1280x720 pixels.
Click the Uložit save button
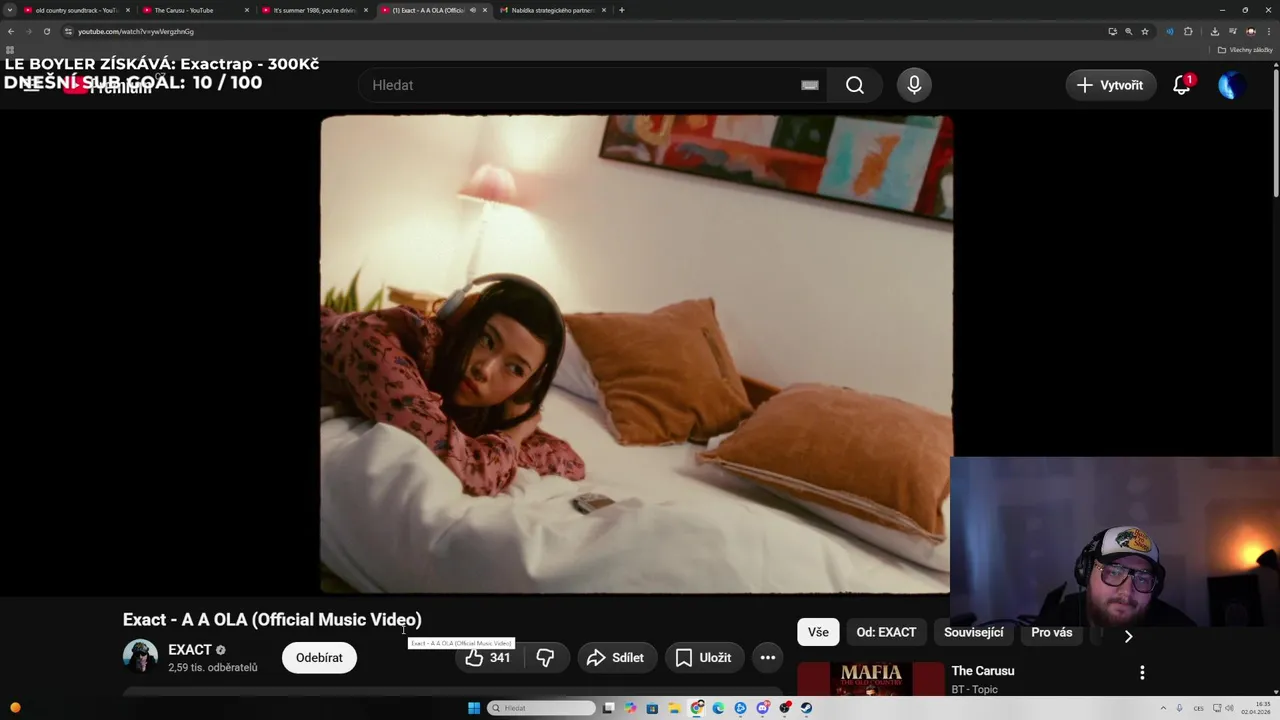tap(704, 657)
